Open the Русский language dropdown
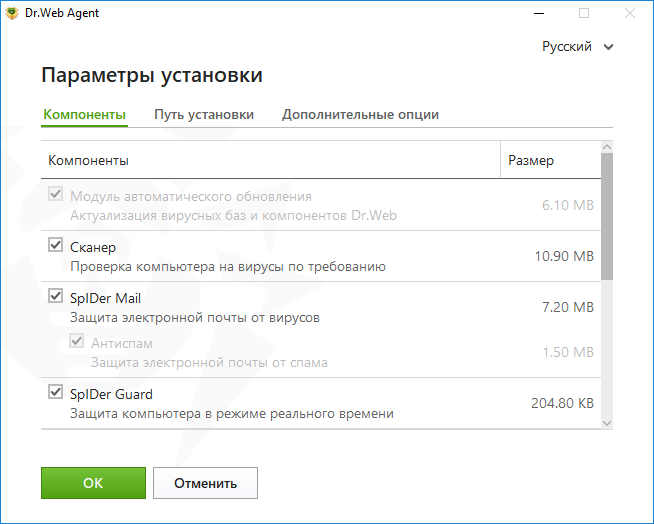This screenshot has width=654, height=524. coord(577,46)
